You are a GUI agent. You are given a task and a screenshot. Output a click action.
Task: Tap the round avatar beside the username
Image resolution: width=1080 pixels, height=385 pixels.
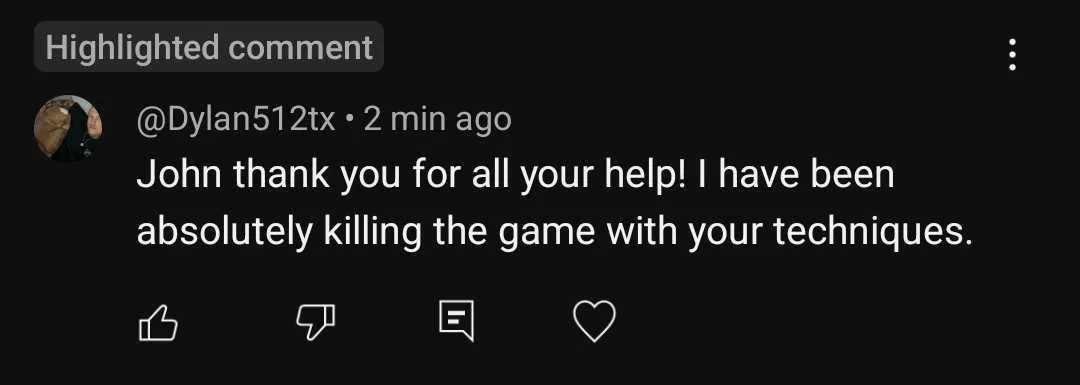(x=68, y=129)
